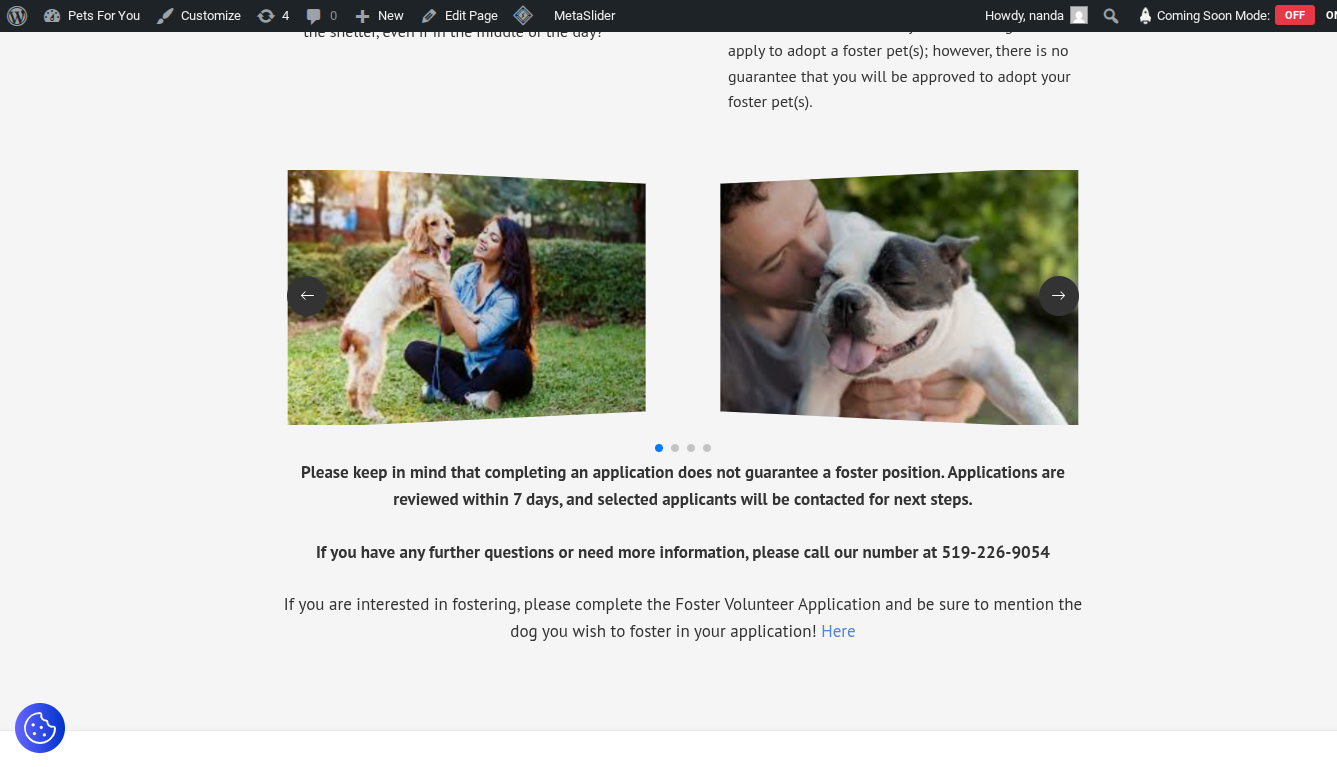
Task: Go to previous slide with left arrow
Action: [x=307, y=296]
